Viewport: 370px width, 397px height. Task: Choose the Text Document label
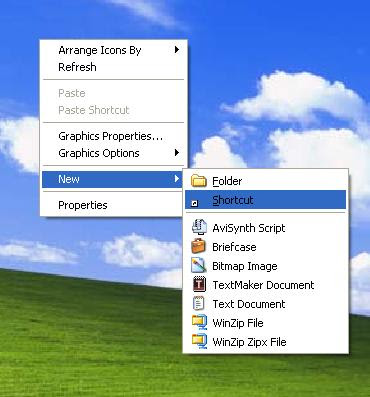pyautogui.click(x=249, y=304)
